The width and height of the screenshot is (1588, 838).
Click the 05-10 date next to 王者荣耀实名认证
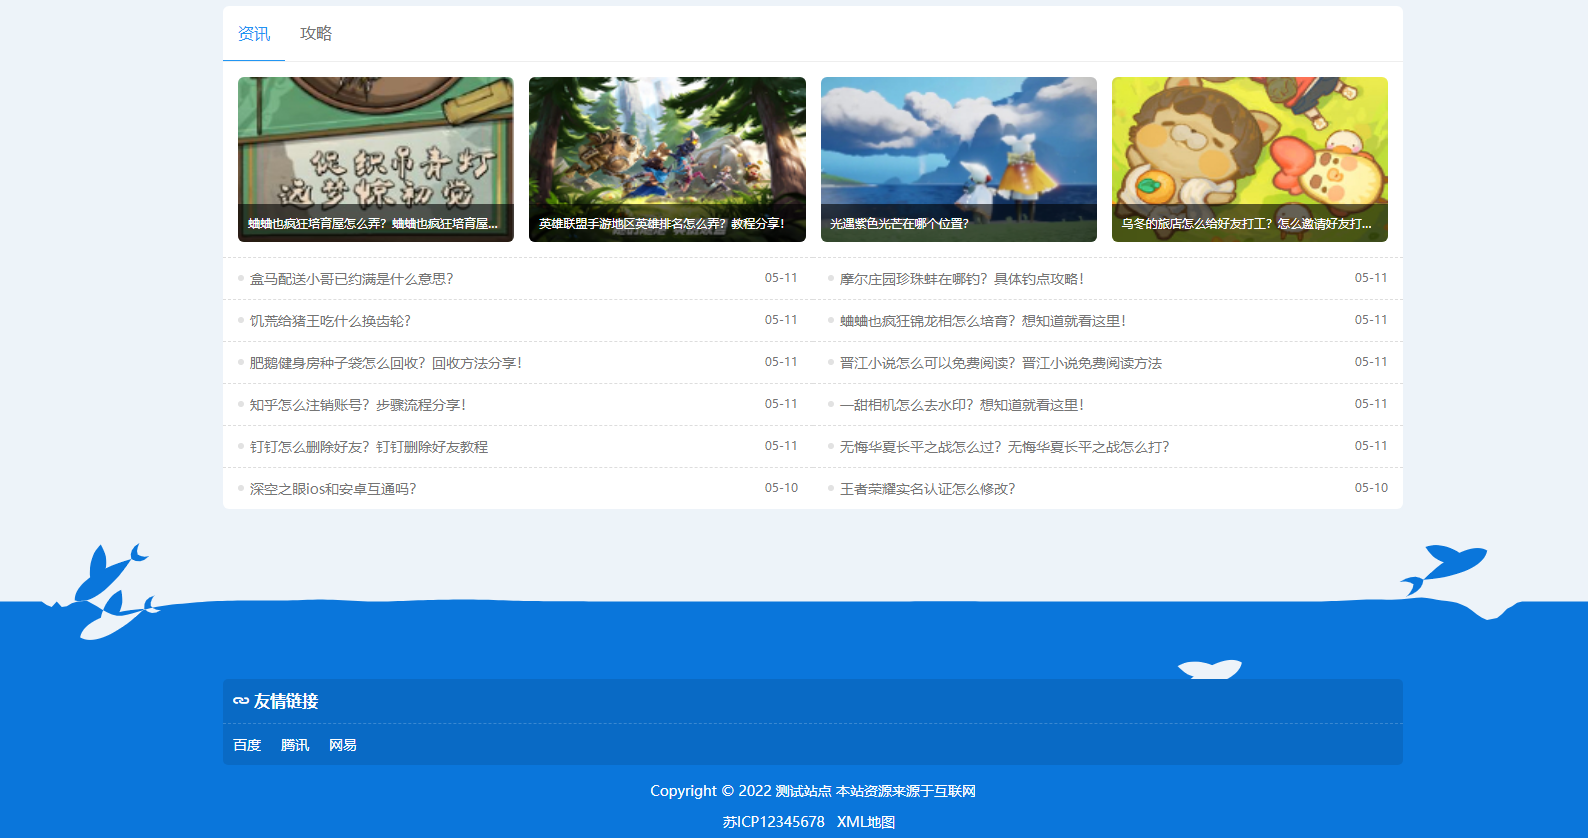1371,488
